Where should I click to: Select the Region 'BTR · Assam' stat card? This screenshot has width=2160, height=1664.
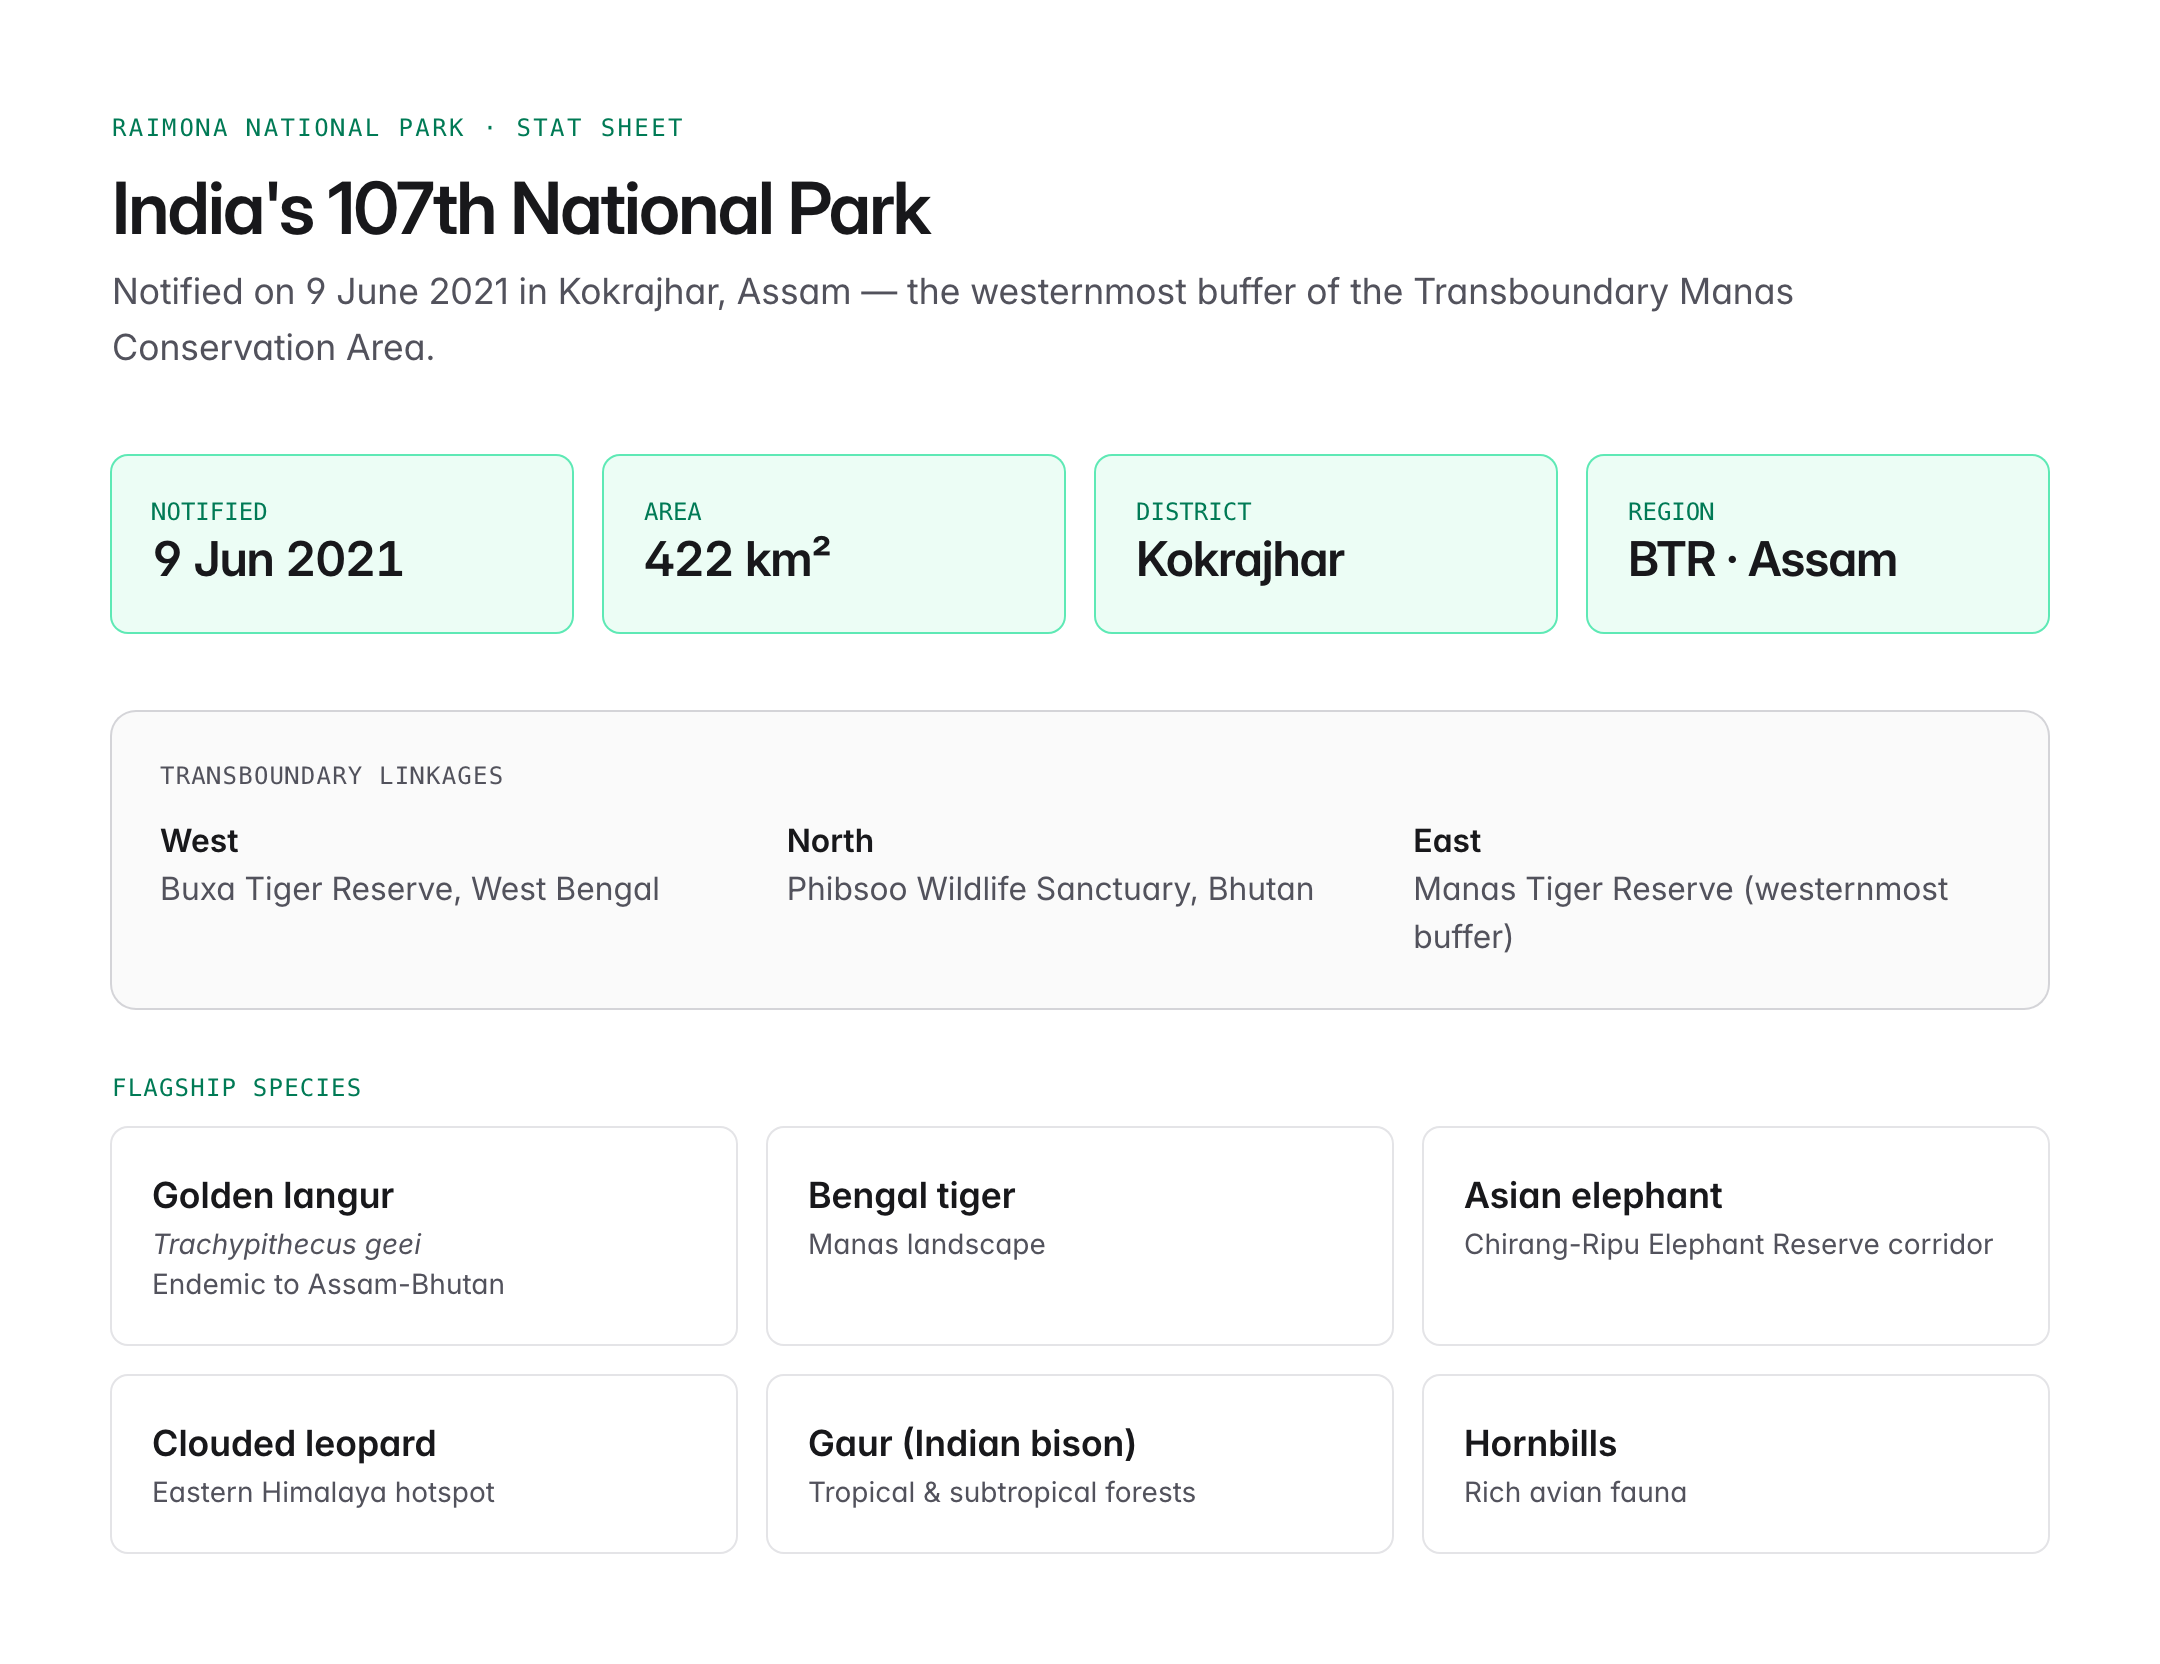click(1818, 544)
